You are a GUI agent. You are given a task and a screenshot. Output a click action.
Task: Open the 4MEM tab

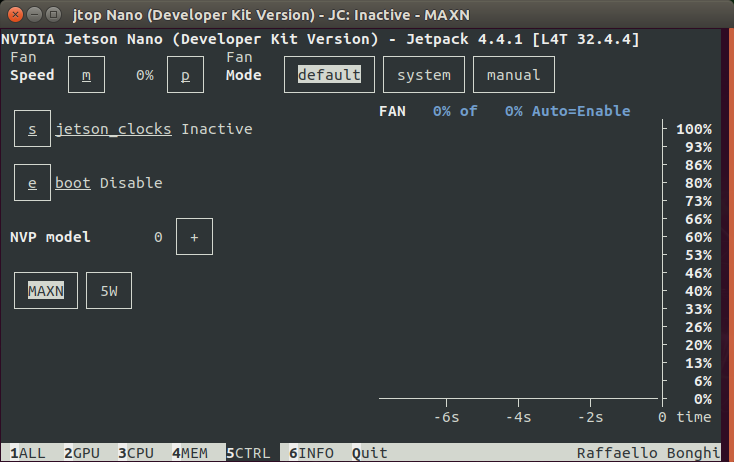click(190, 453)
